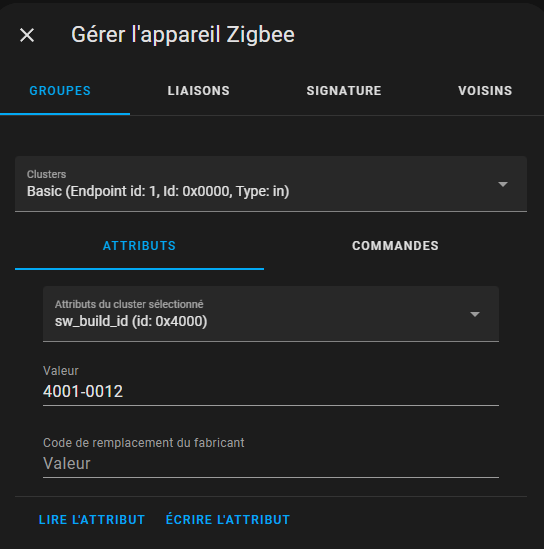
Task: Open the Liaisons tab
Action: (198, 91)
